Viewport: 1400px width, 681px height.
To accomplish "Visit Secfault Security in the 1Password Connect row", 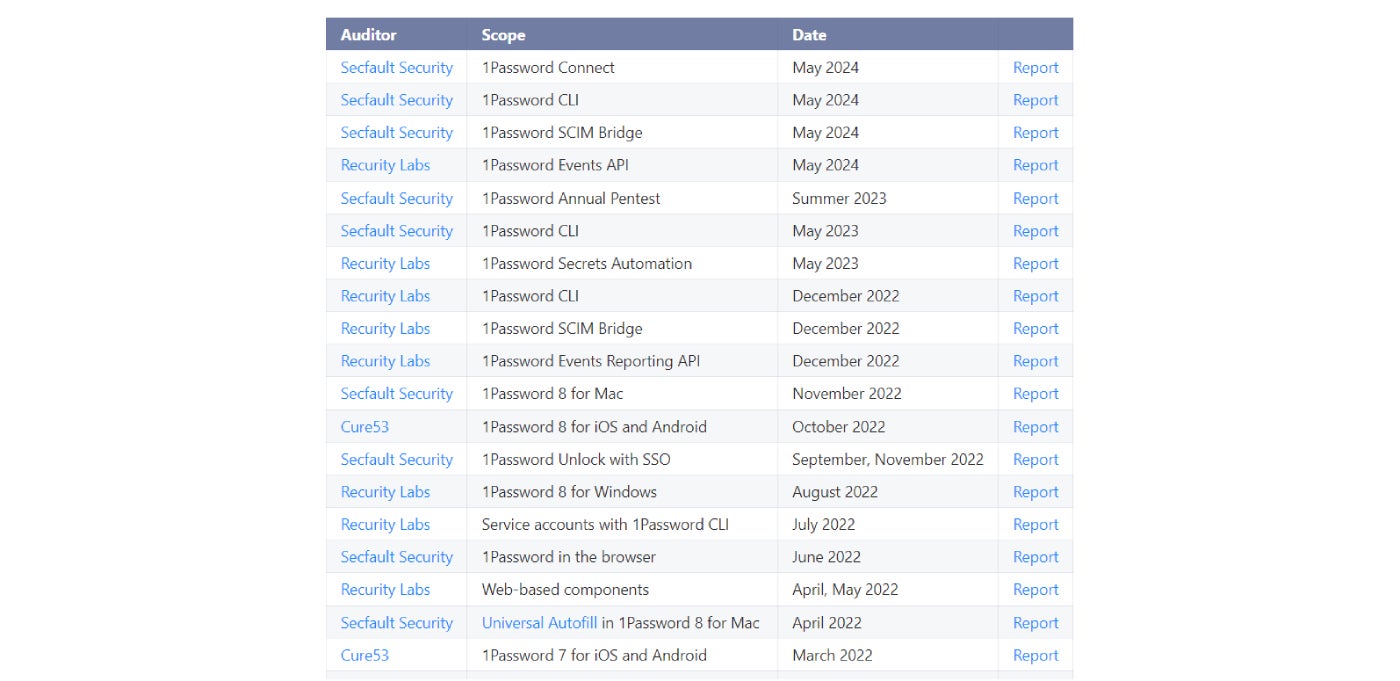I will [x=397, y=68].
